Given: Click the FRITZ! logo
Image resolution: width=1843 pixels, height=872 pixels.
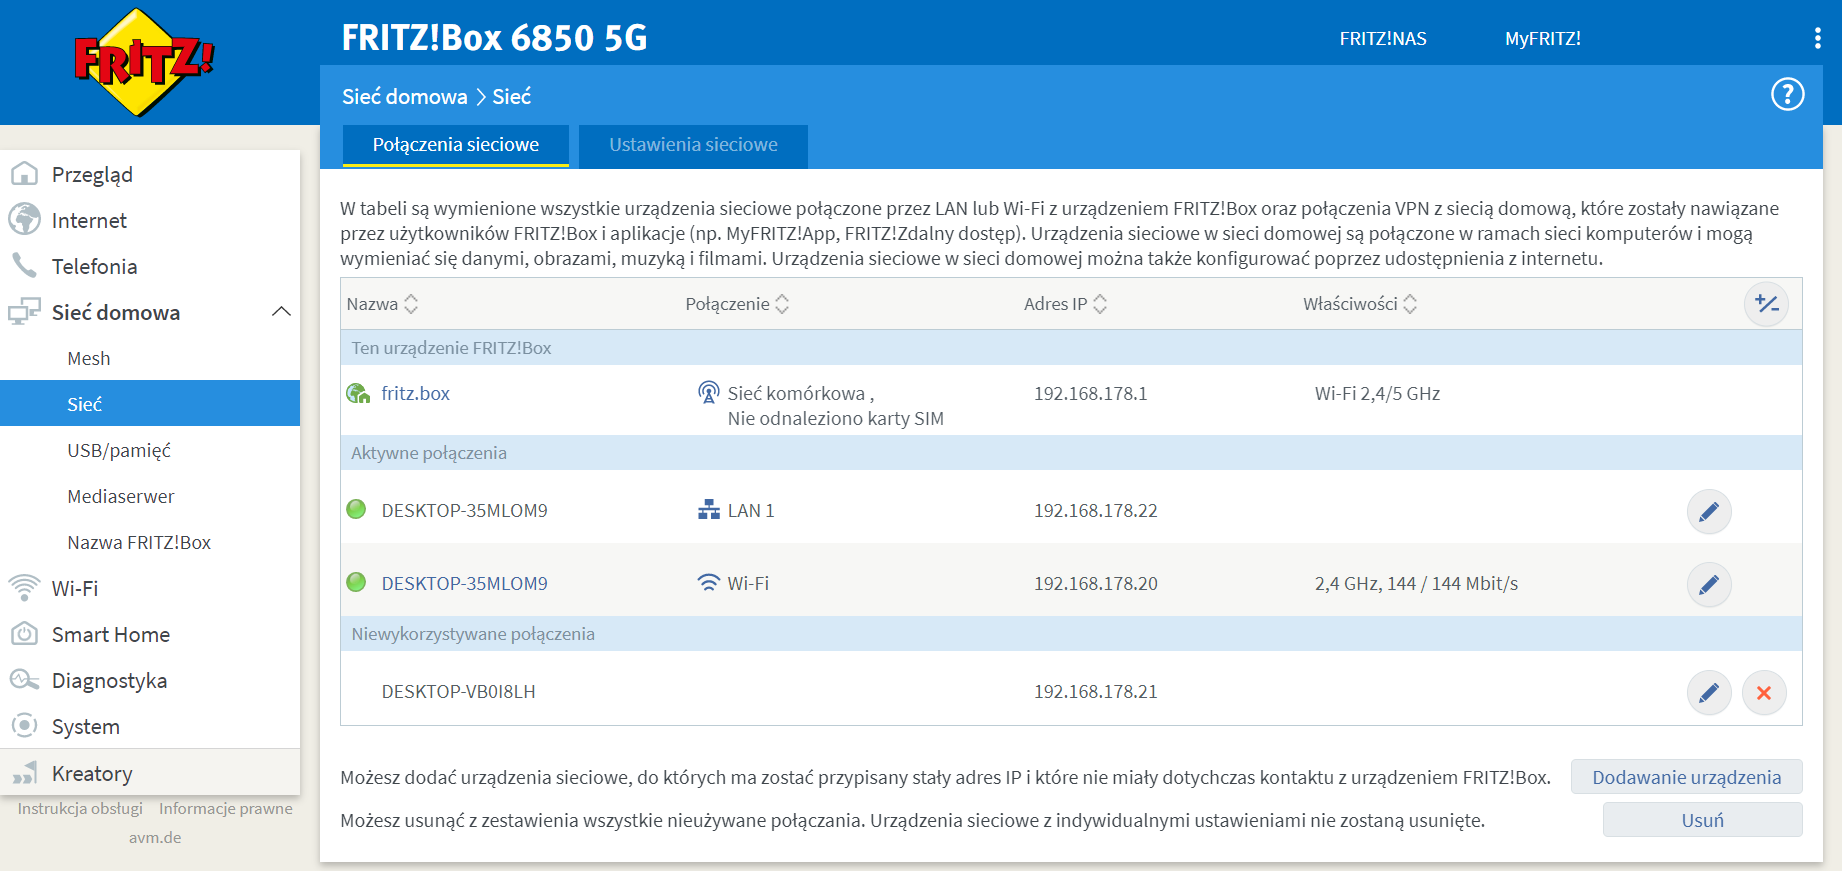Looking at the screenshot, I should point(144,62).
